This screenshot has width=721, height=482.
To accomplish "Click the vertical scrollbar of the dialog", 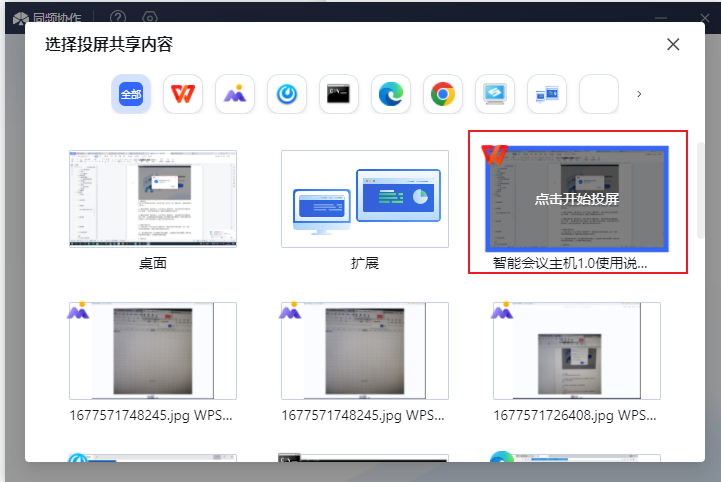I will 700,190.
